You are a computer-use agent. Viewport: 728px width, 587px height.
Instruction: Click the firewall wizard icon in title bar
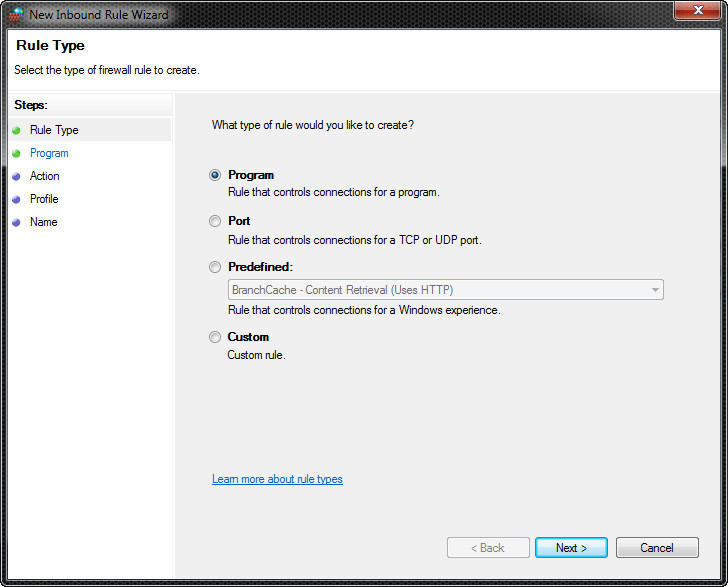(x=16, y=15)
